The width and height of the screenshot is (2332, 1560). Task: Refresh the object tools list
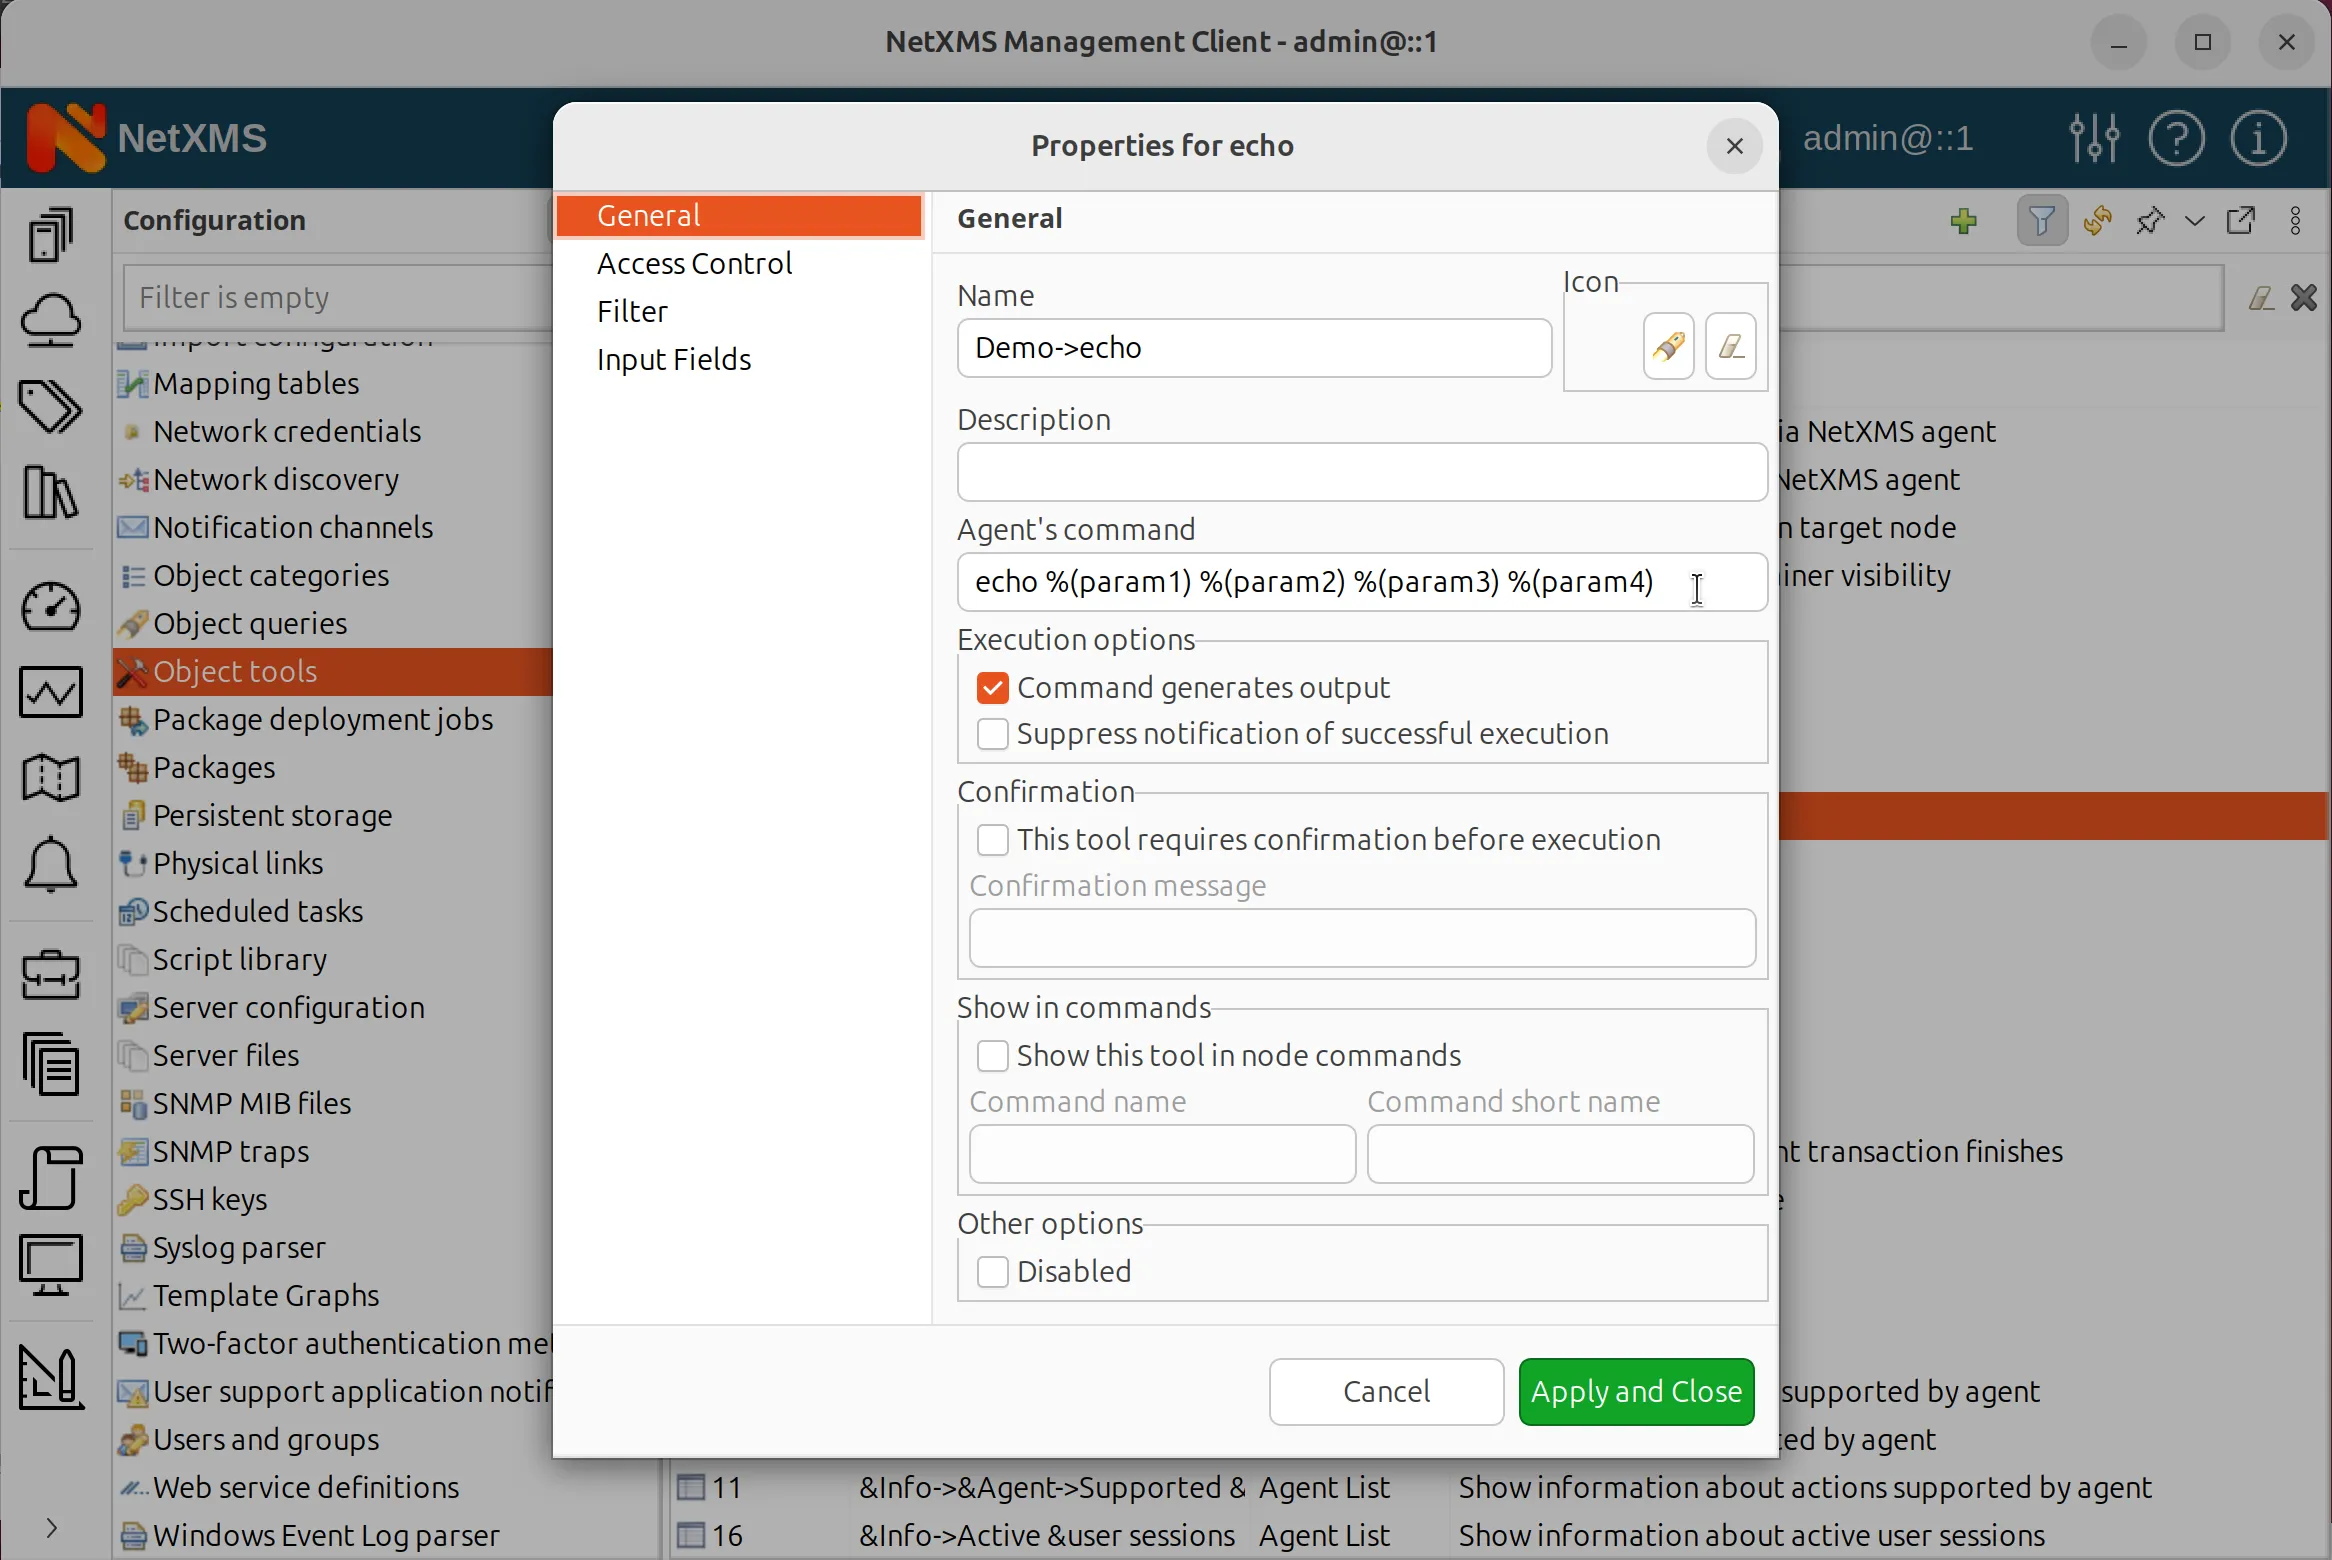click(x=2098, y=220)
